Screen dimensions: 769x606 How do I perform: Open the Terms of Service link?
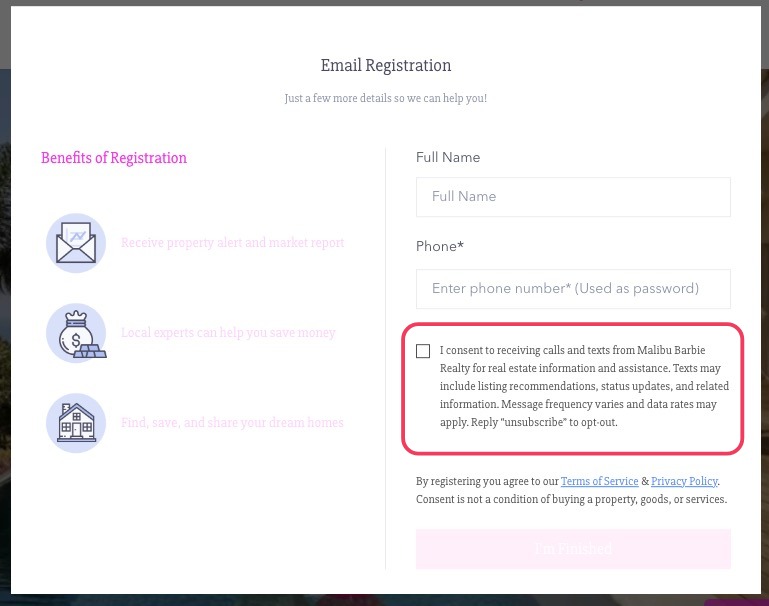coord(599,481)
